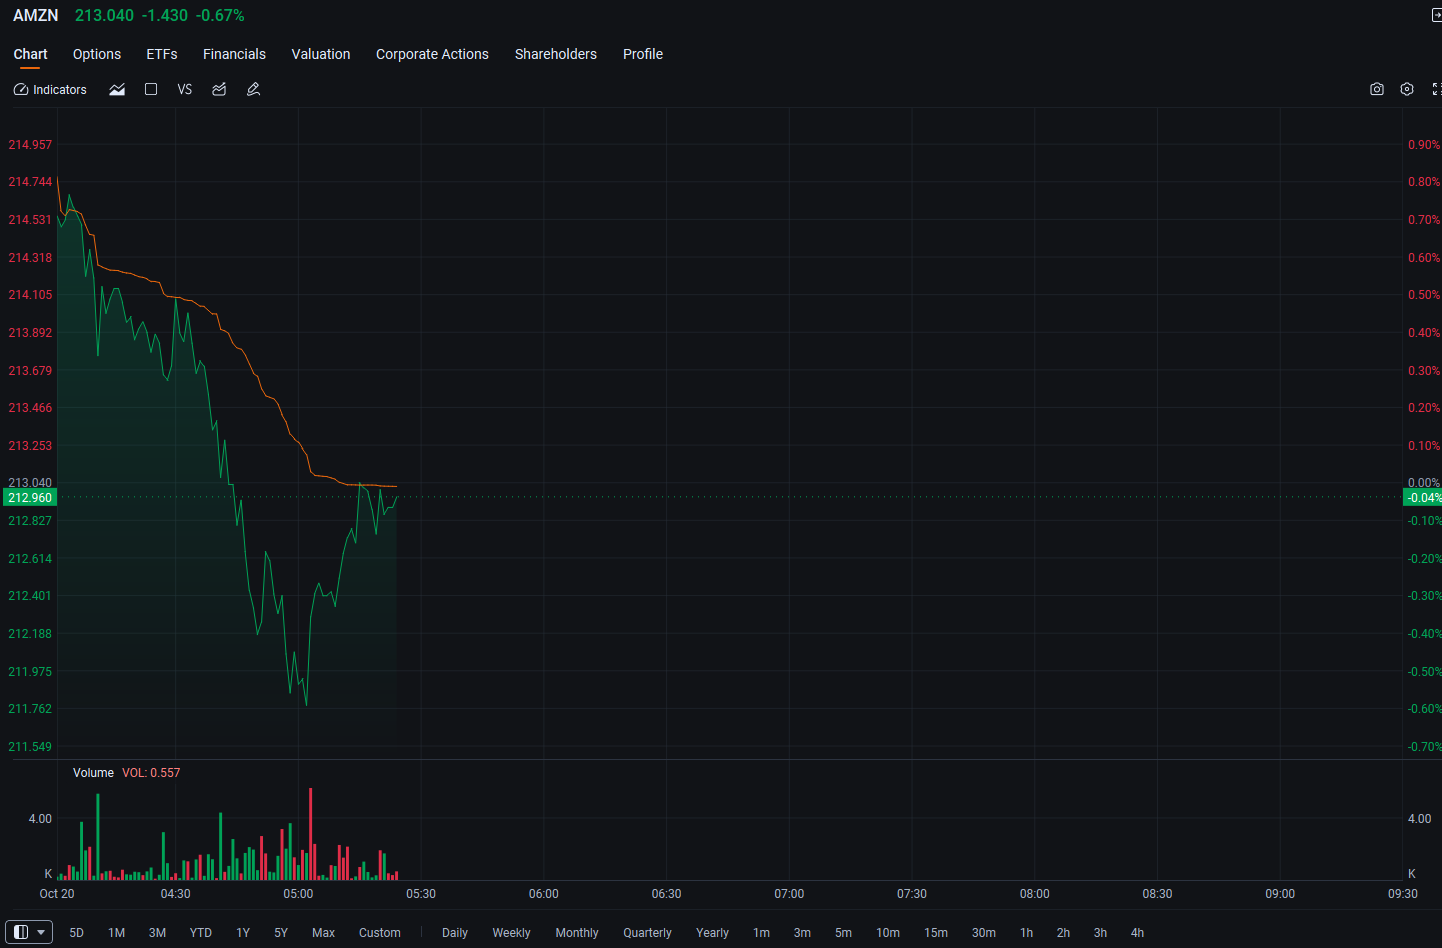Activate the drawing pencil tool
The height and width of the screenshot is (948, 1442).
[254, 90]
